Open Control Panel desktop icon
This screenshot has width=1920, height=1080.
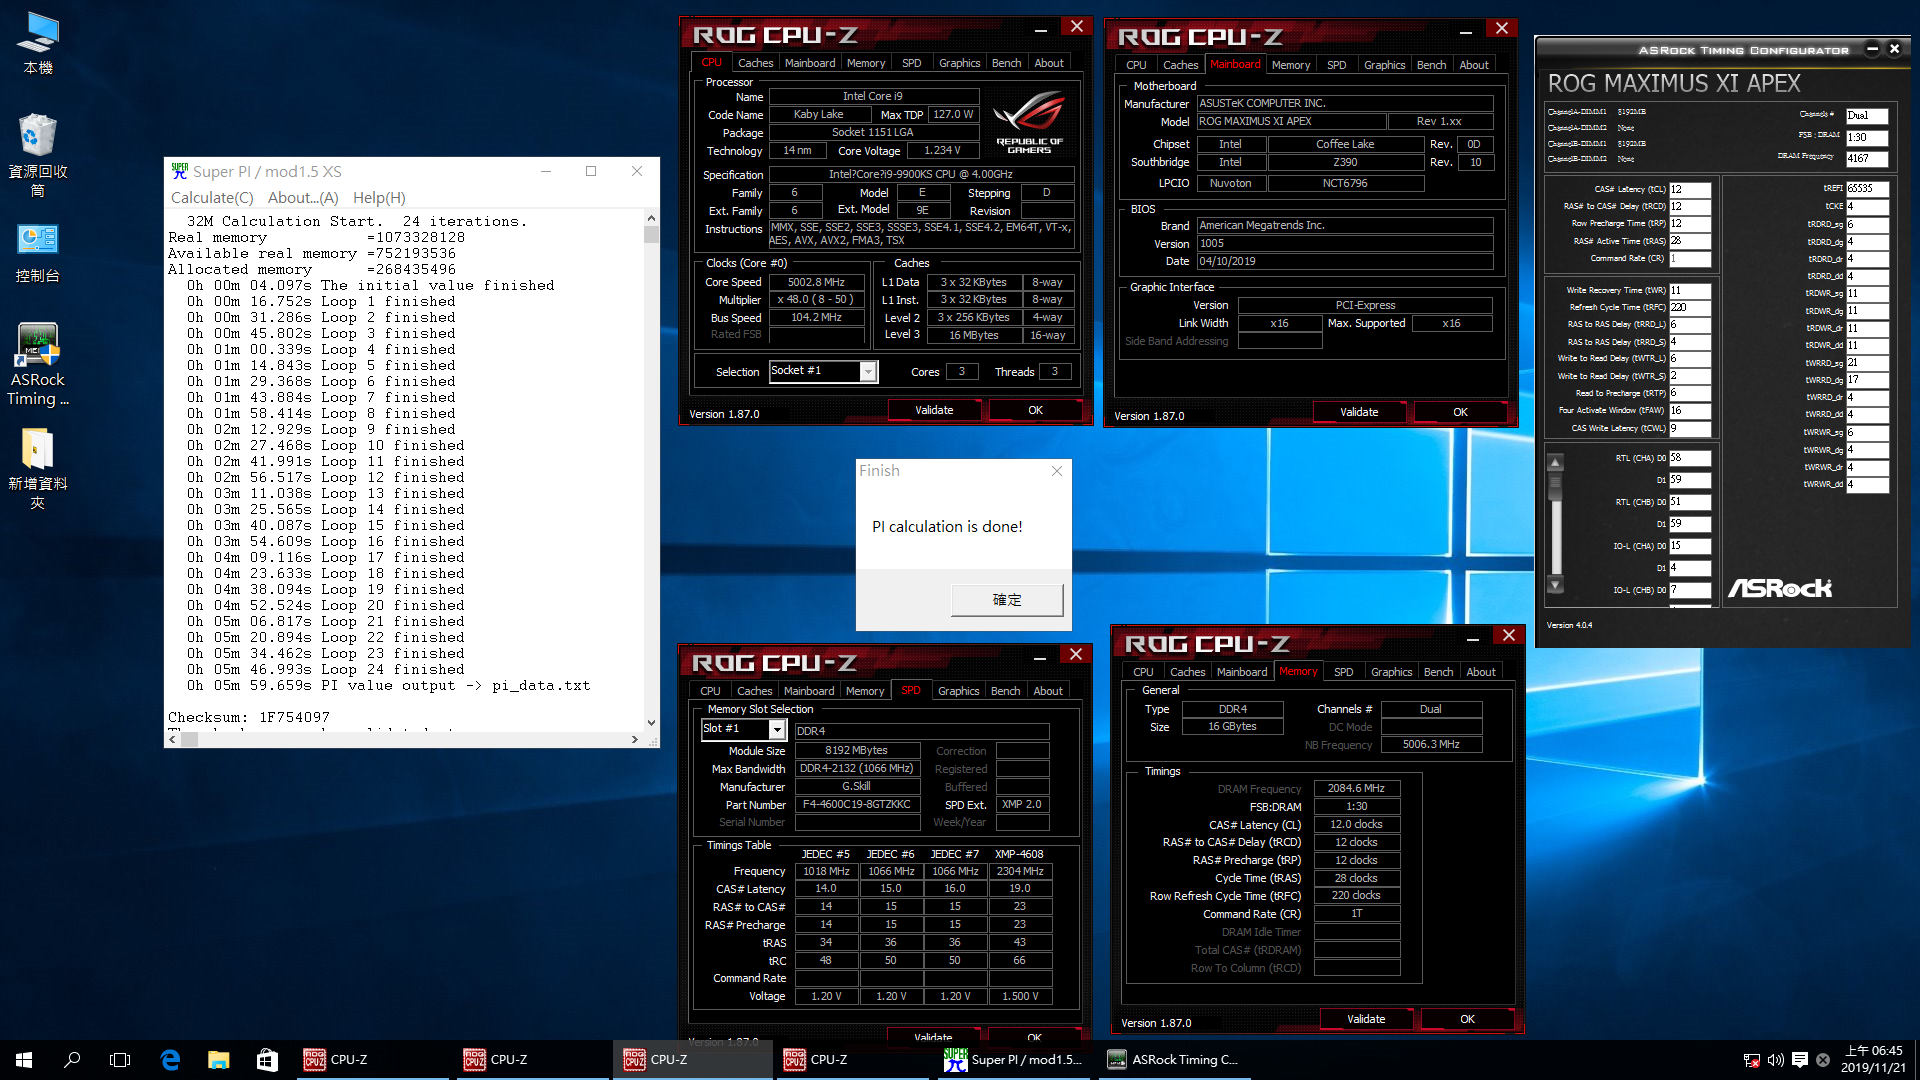click(38, 252)
